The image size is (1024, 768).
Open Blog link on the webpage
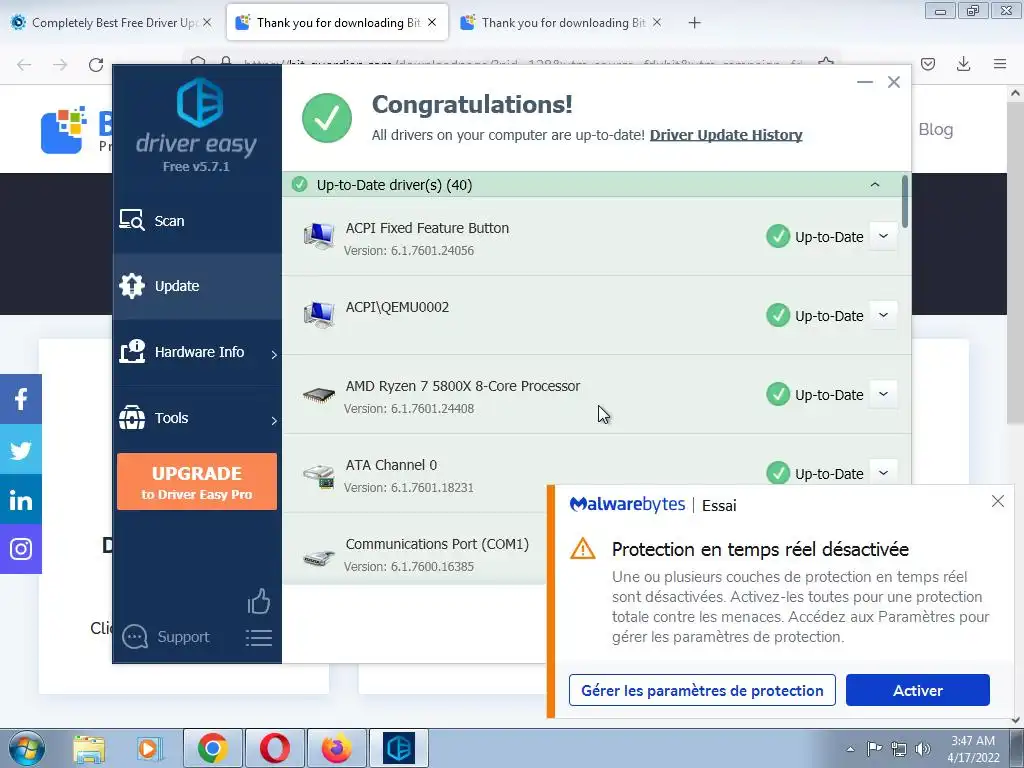click(935, 129)
